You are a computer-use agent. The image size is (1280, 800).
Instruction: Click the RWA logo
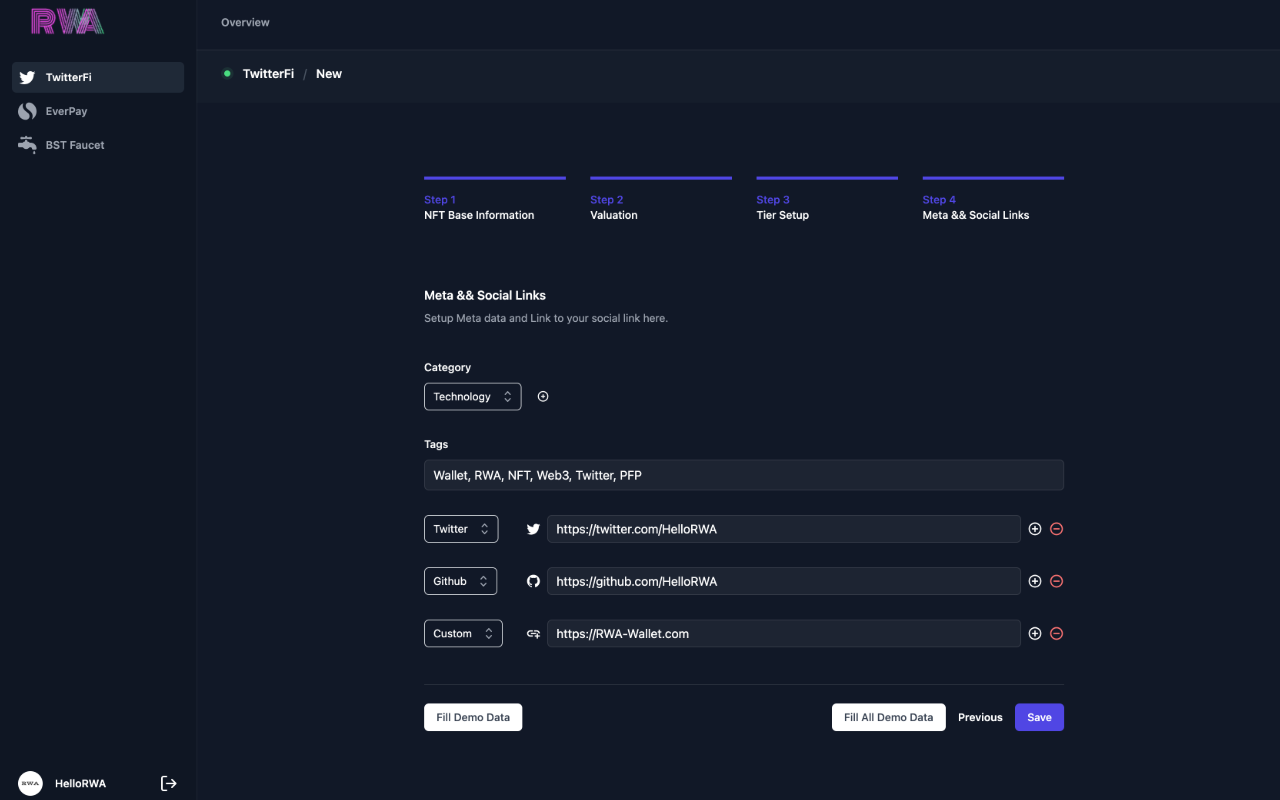click(66, 21)
